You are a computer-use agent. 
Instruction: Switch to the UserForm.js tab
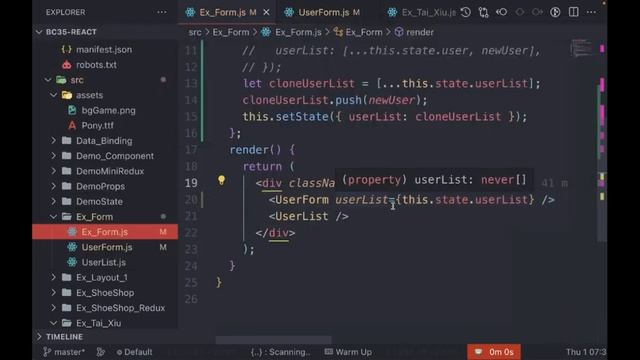(323, 13)
